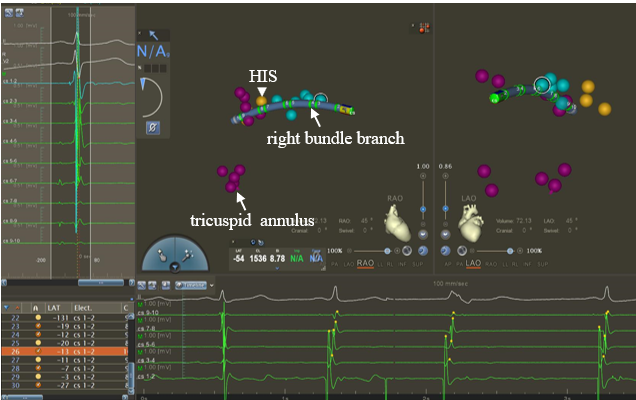Click the RAO heart orientation model
Viewport: 636px width, 400px height.
[397, 223]
